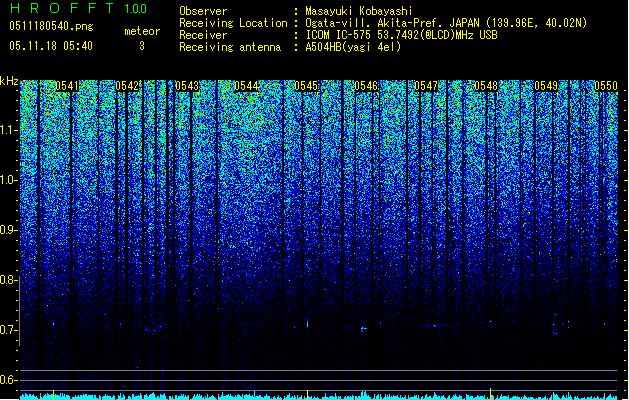
Task: Click the version number 1.0.0
Action: [135, 8]
